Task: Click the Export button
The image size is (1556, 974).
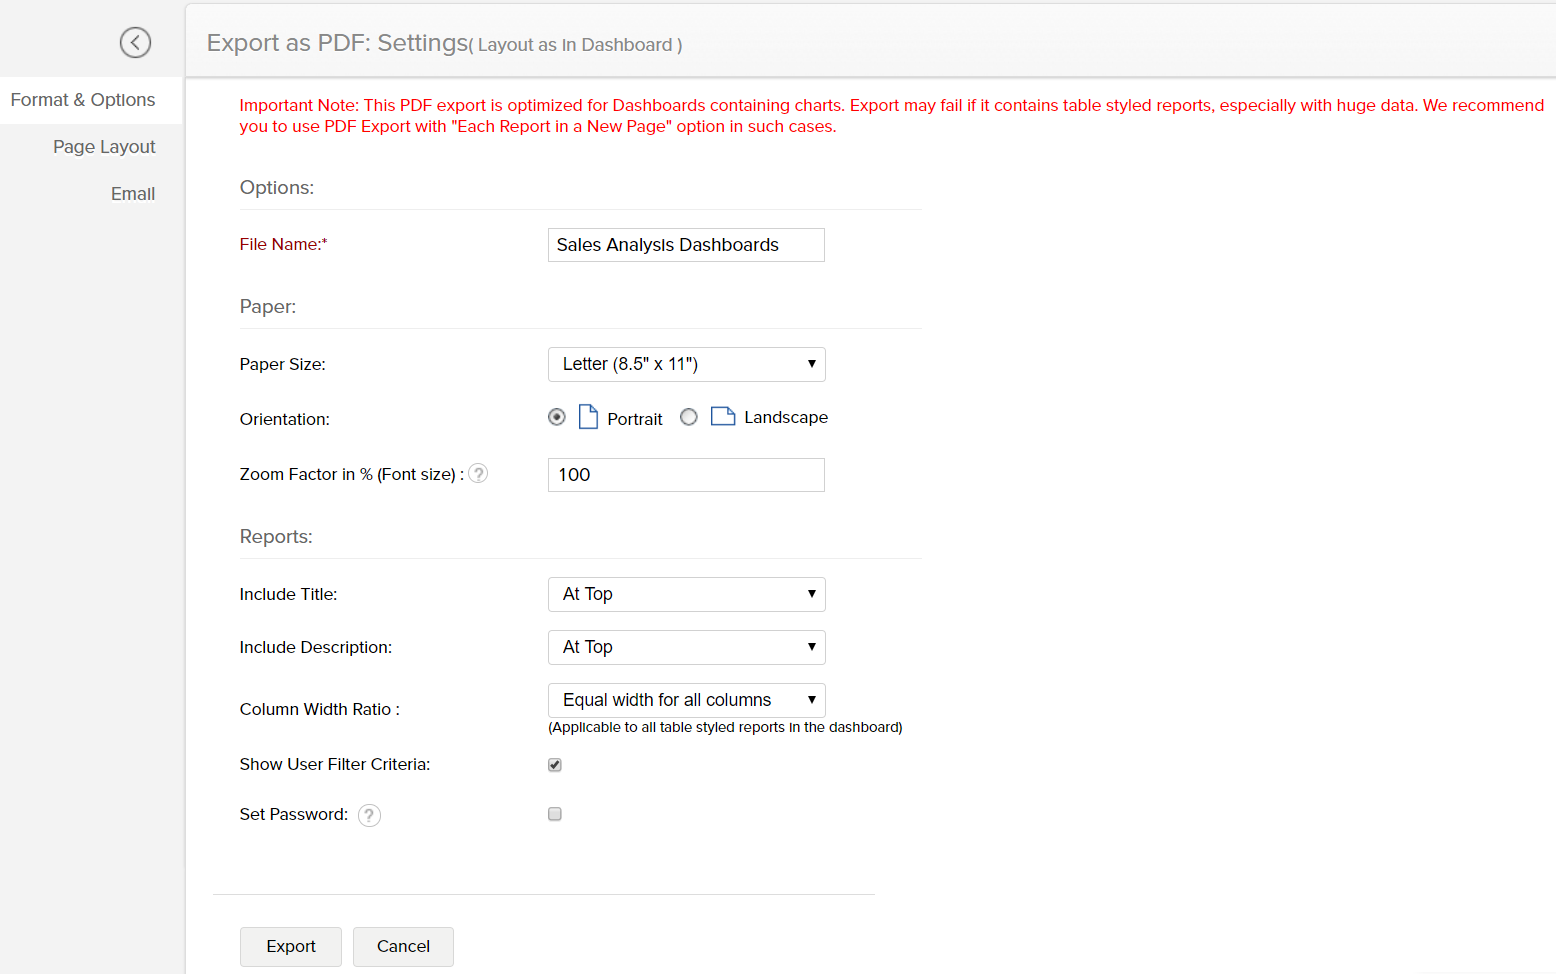Action: [291, 946]
